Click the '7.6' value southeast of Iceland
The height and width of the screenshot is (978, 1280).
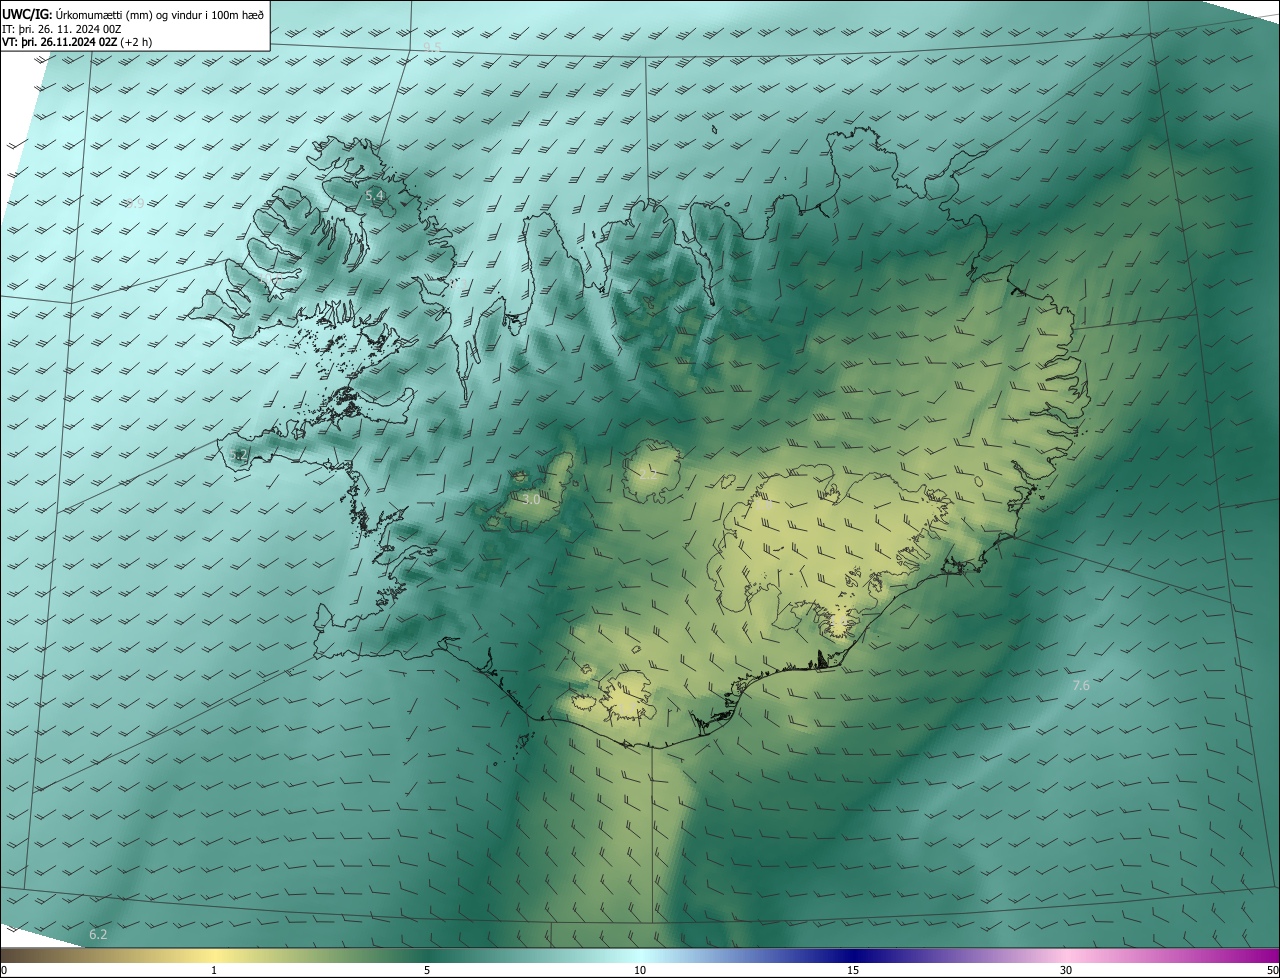(1081, 685)
